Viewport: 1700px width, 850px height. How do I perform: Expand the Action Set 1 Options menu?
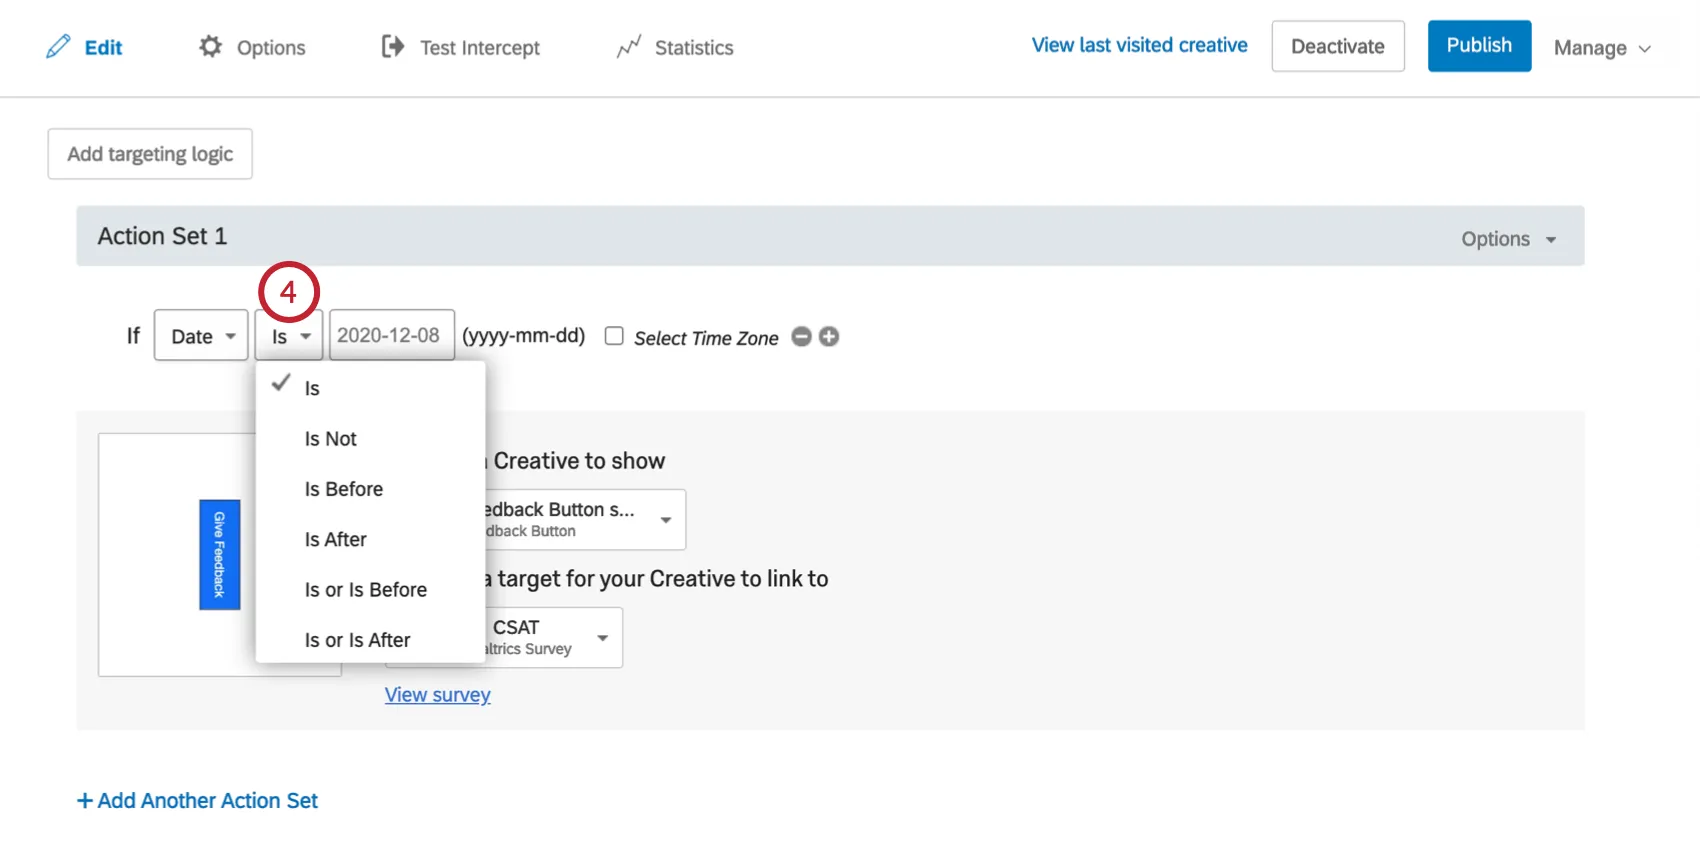(1508, 239)
